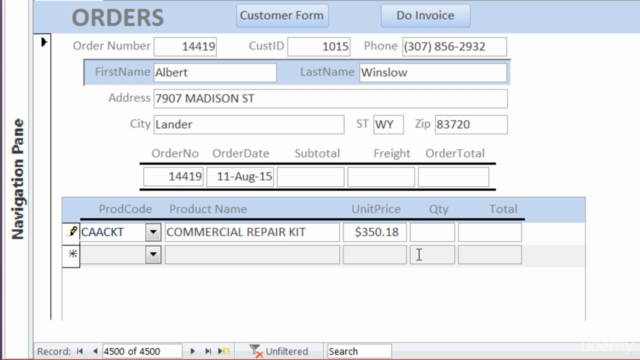The height and width of the screenshot is (360, 640).
Task: Select the new row asterisk selector
Action: pos(71,255)
